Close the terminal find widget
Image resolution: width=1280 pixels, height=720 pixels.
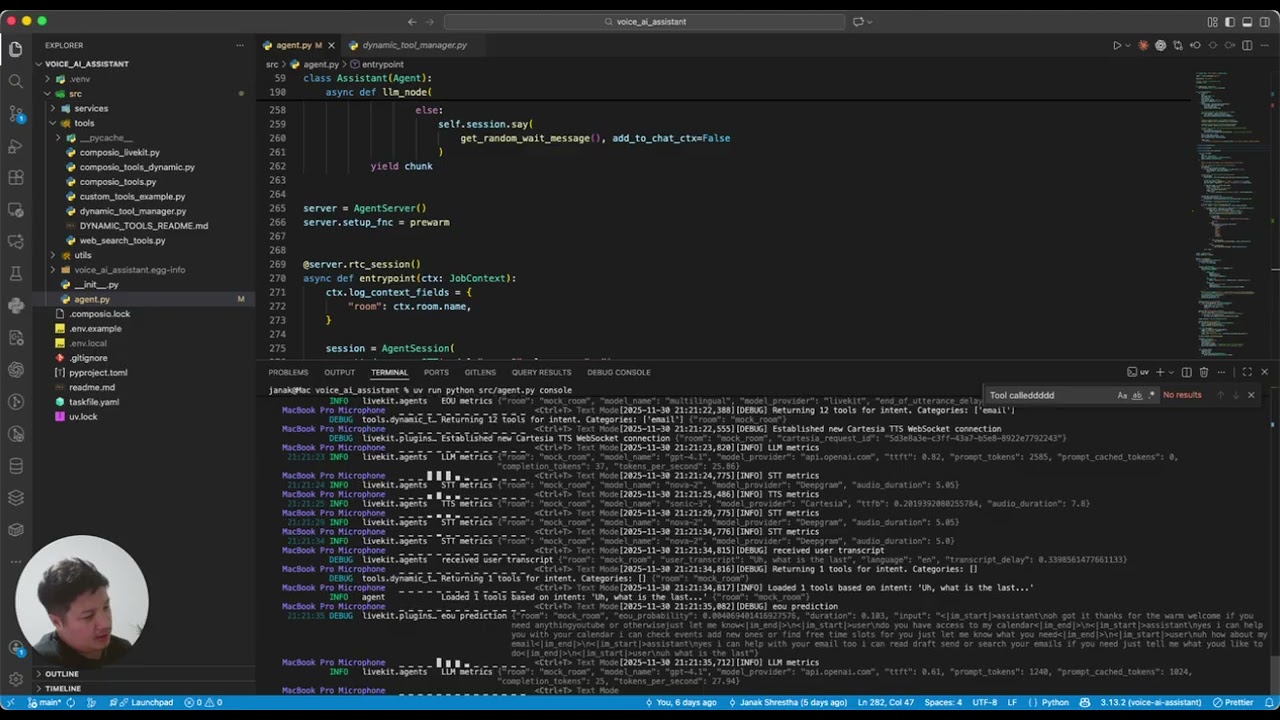coord(1251,395)
